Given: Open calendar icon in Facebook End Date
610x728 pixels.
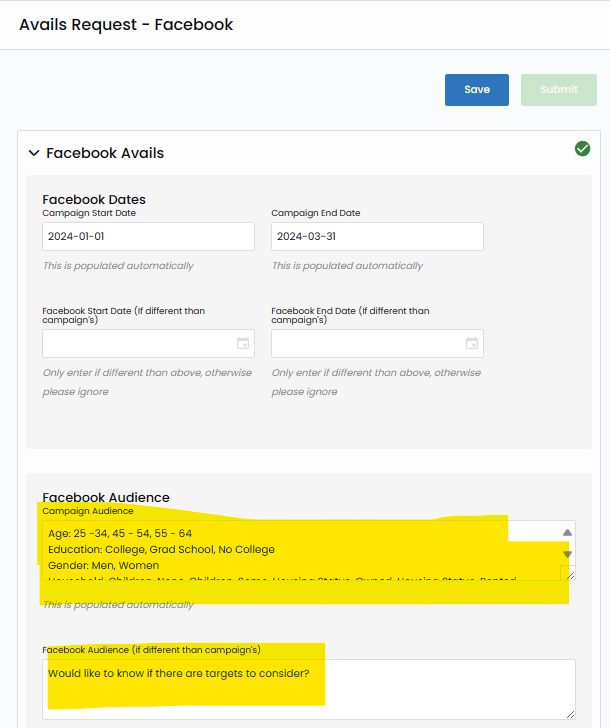Looking at the screenshot, I should coord(472,344).
